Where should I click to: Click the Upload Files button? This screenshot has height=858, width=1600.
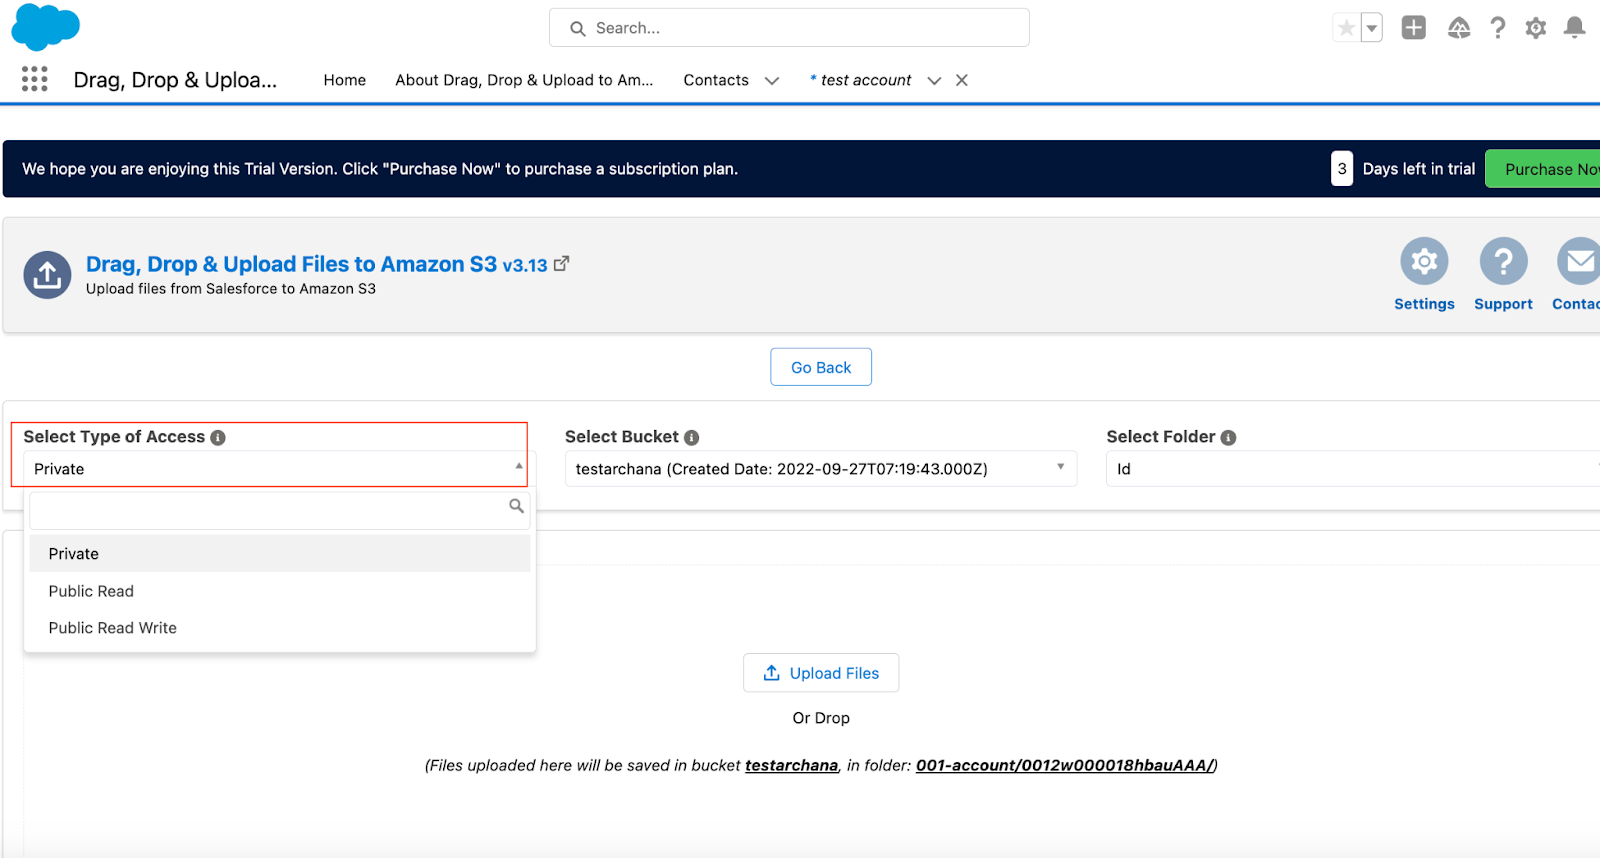821,673
